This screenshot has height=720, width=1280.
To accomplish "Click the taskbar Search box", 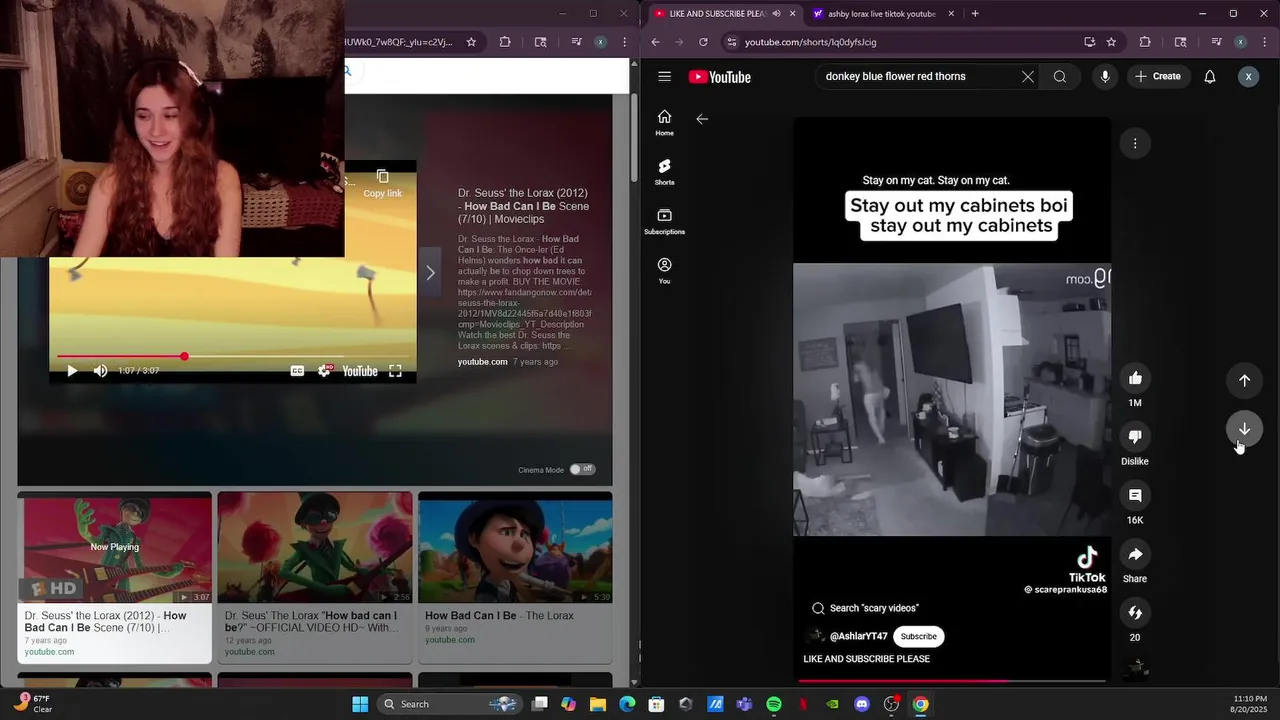I will [450, 704].
